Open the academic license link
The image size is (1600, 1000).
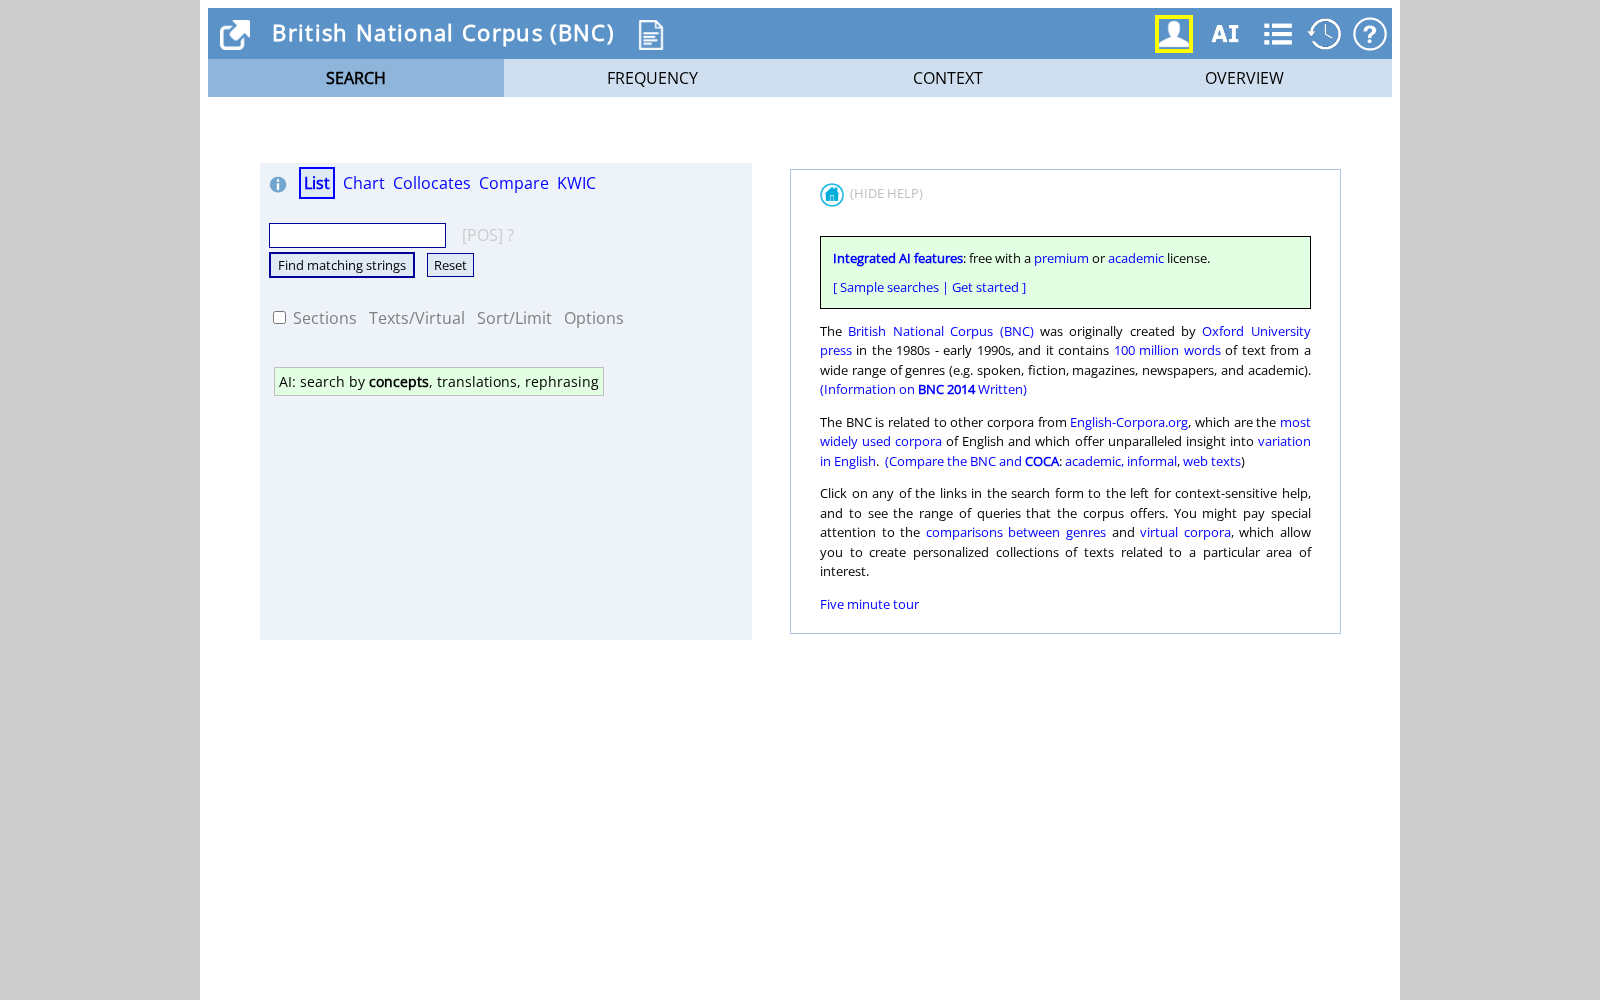[1136, 258]
